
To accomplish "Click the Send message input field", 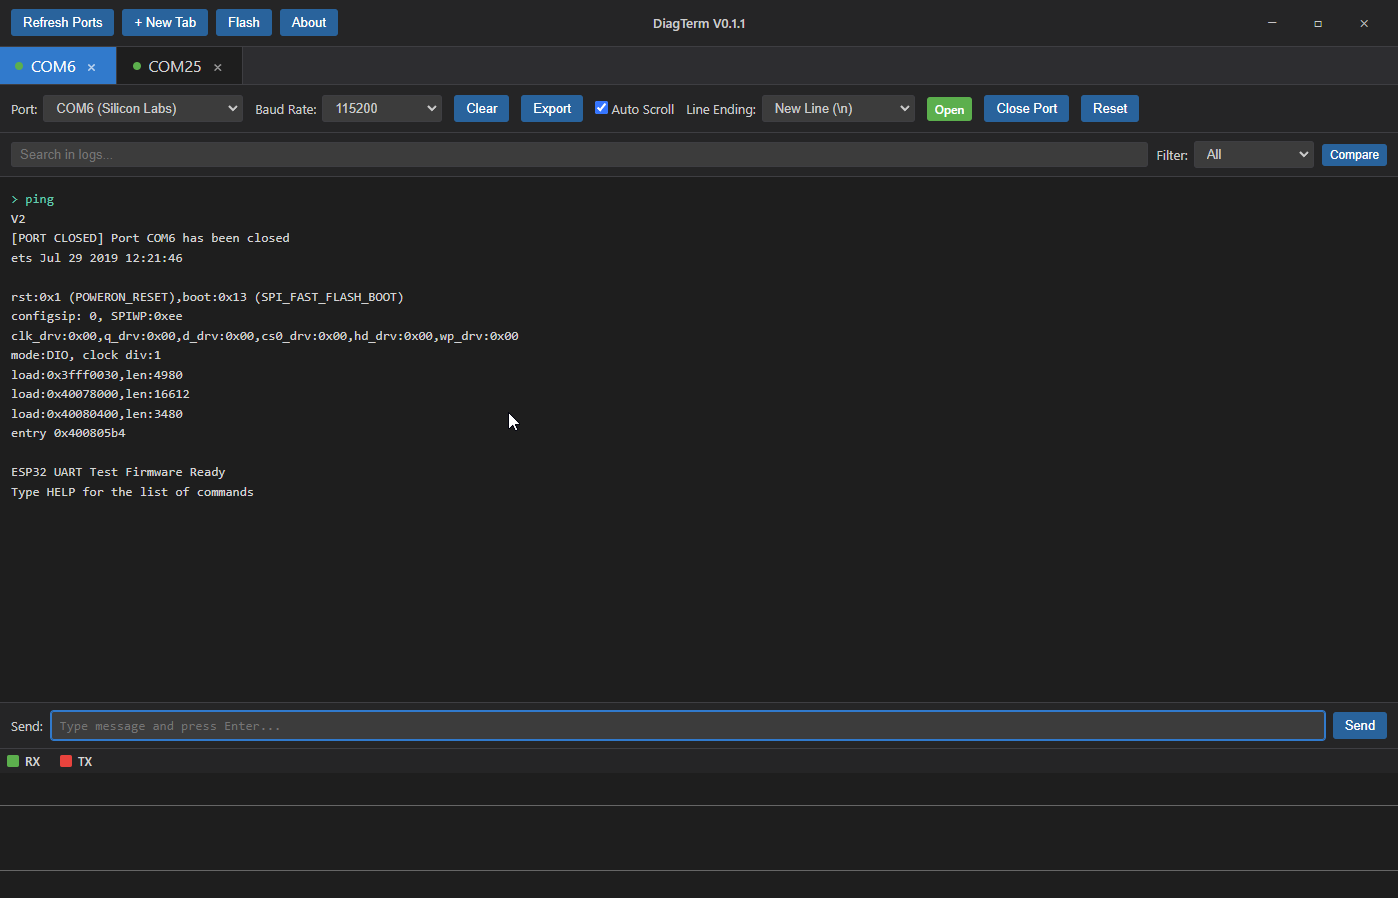I will pos(687,726).
